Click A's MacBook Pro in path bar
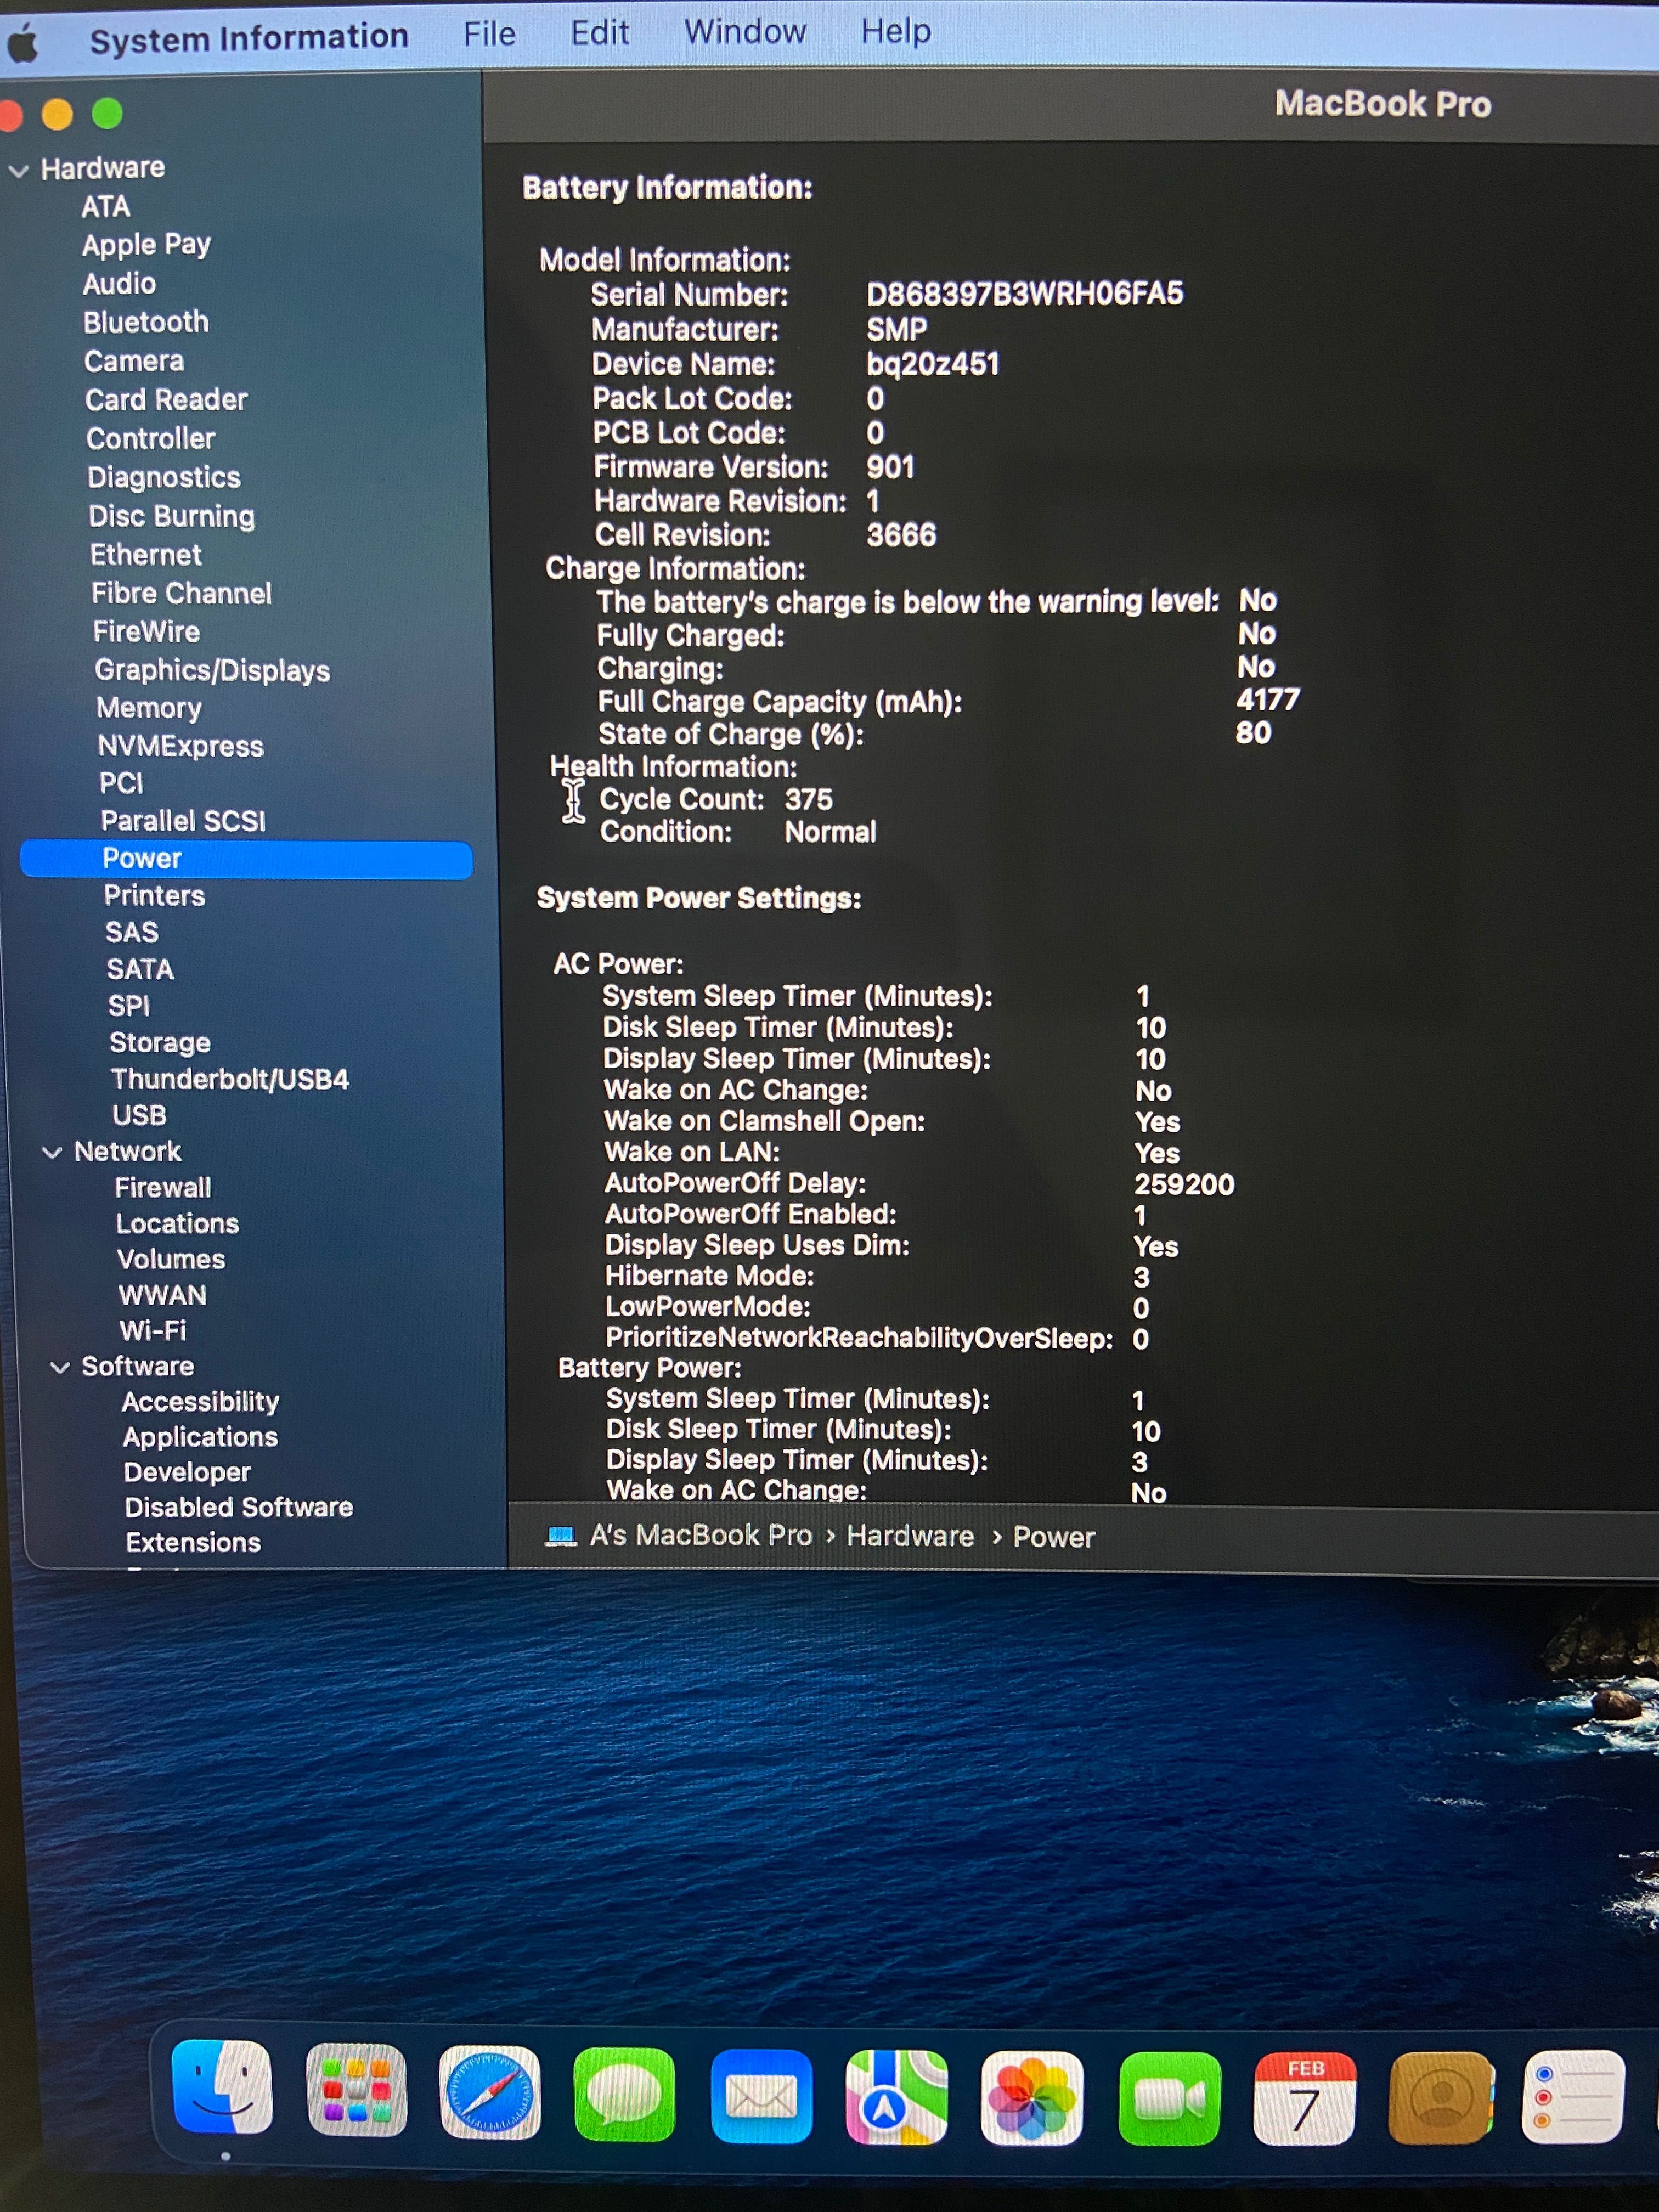Viewport: 1659px width, 2212px height. [701, 1535]
